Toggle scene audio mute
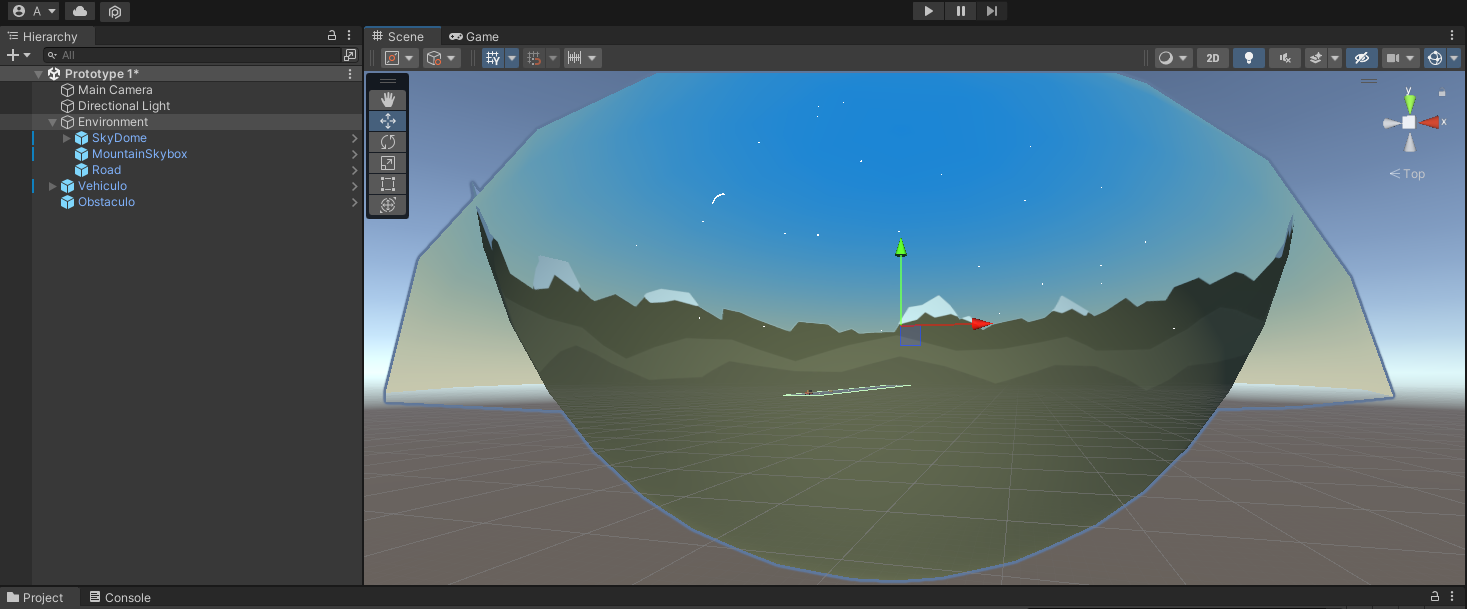 click(1285, 58)
